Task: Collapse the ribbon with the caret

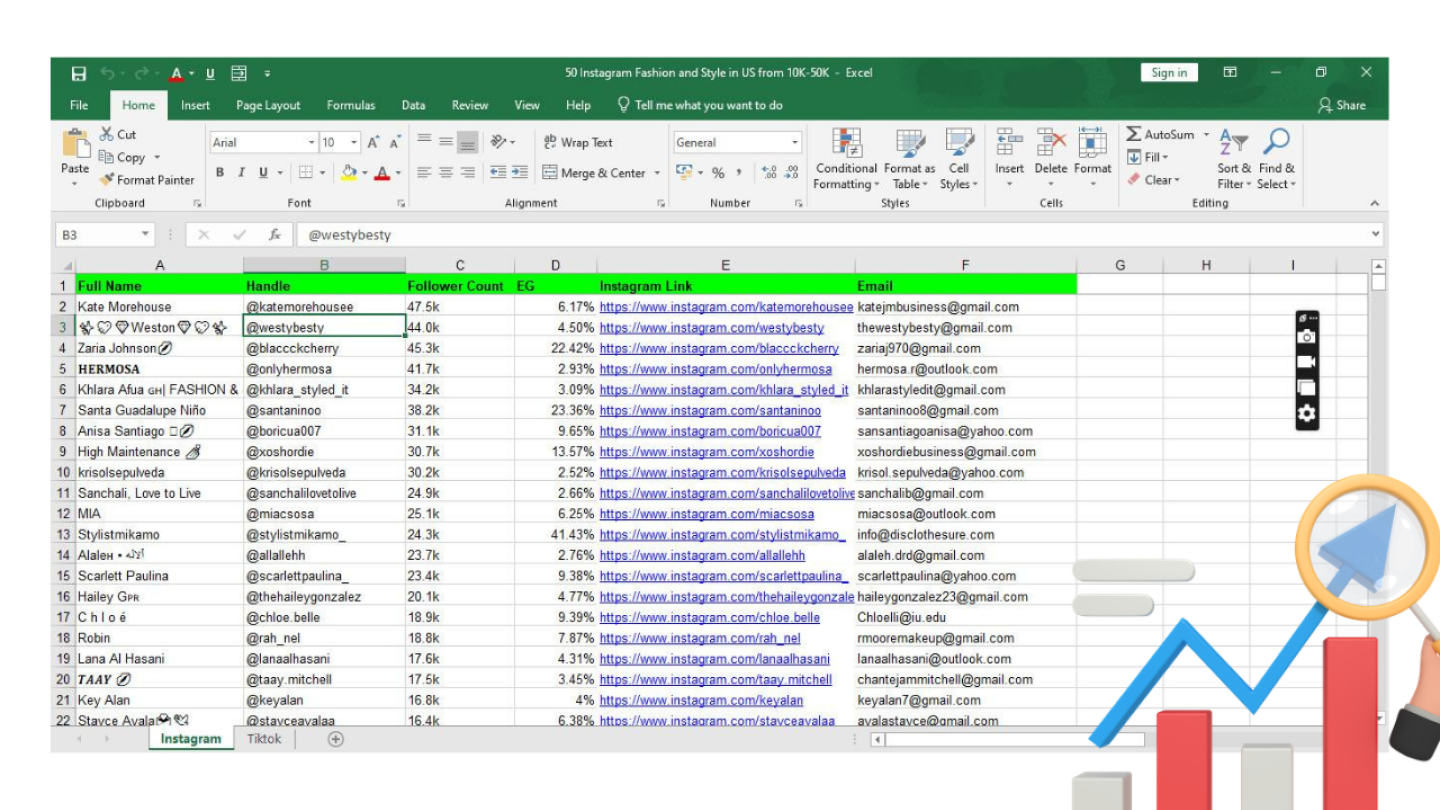Action: [1375, 203]
